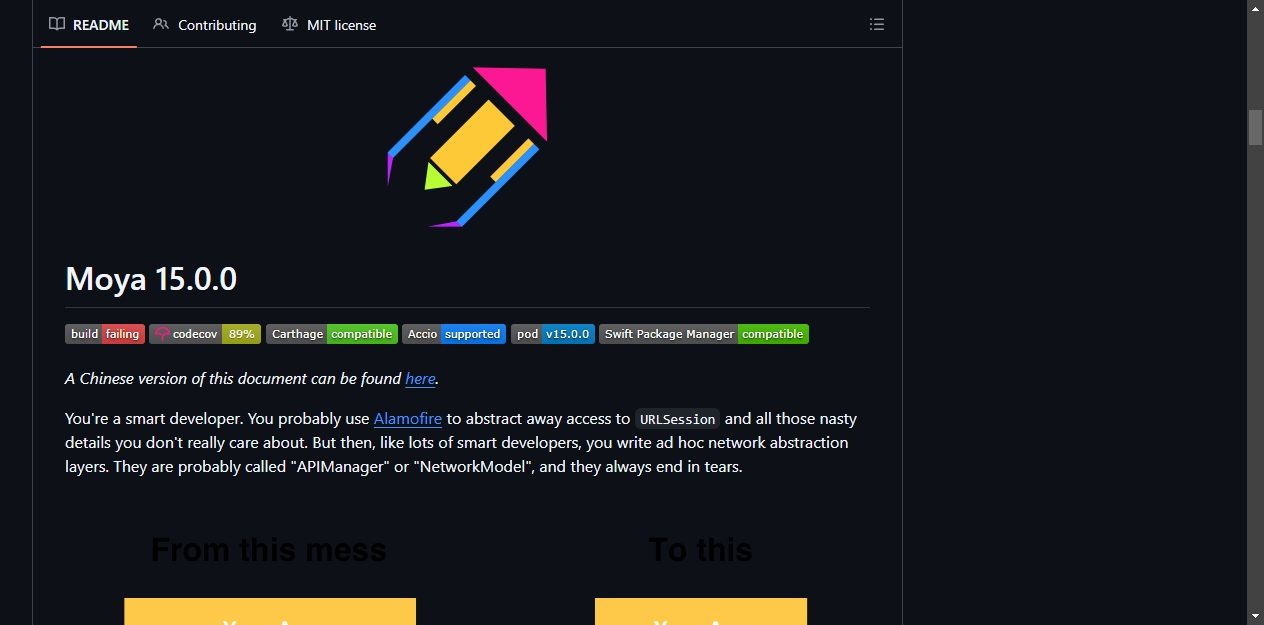Follow the 'here' Chinese version link
1264x625 pixels.
(x=420, y=379)
